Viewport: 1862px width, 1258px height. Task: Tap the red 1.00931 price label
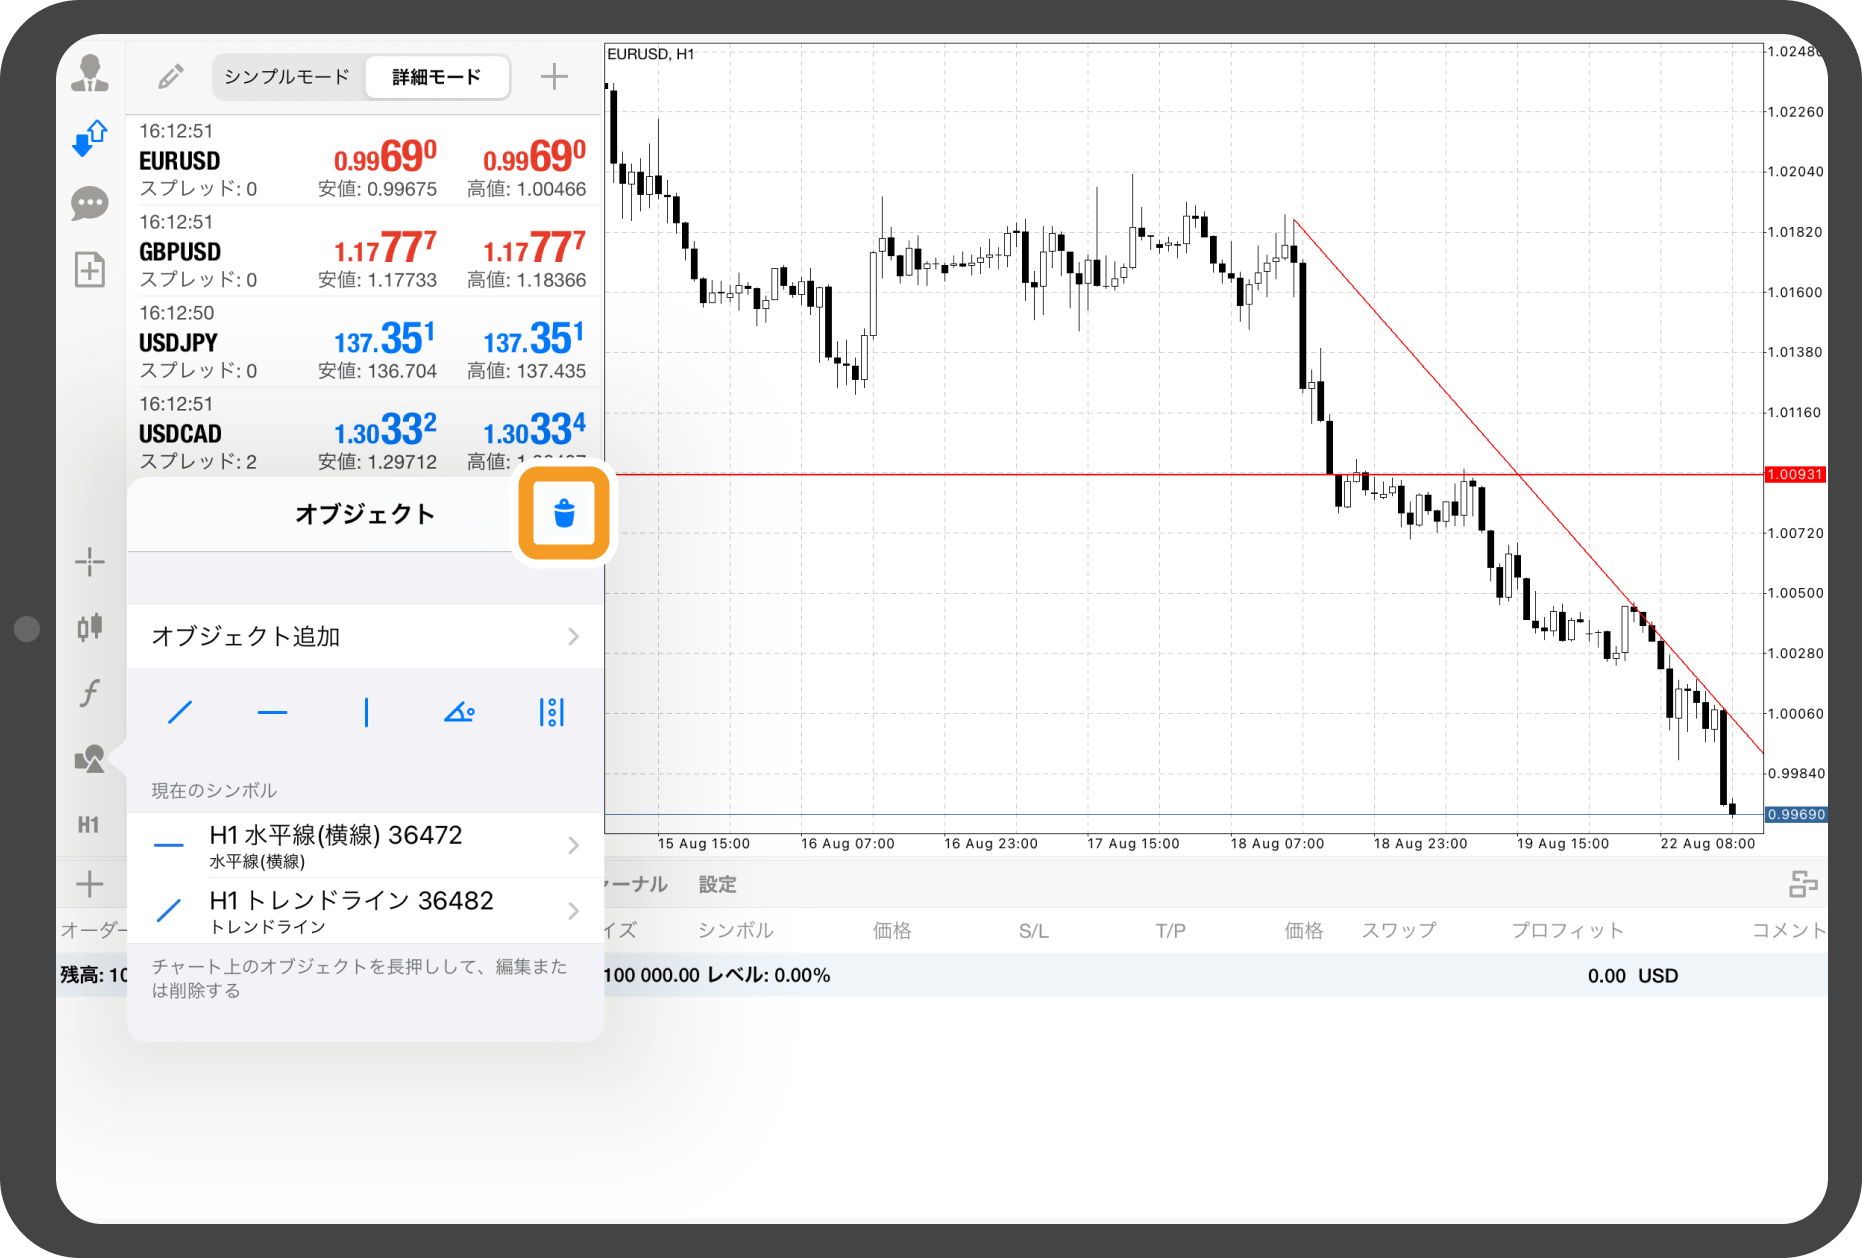(1795, 474)
